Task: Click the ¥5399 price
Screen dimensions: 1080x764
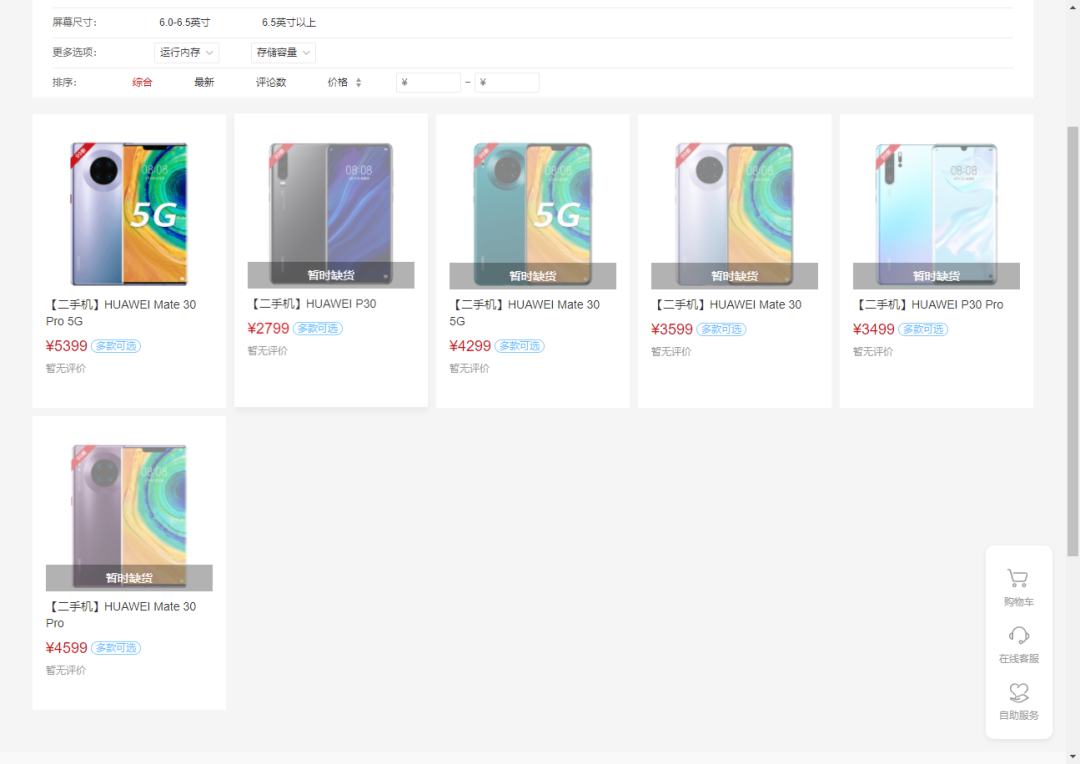Action: click(x=67, y=346)
